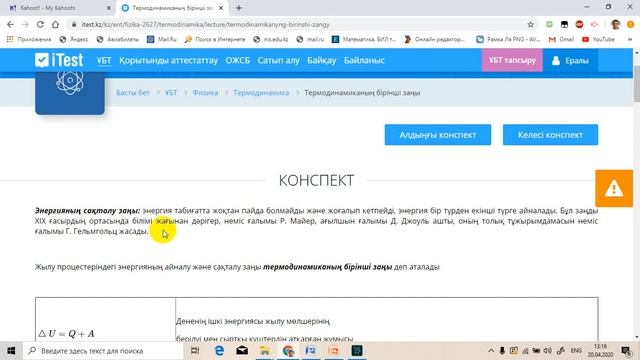Screen dimensions: 640x360
Task: Open the new tab with plus button
Action: pyautogui.click(x=239, y=8)
